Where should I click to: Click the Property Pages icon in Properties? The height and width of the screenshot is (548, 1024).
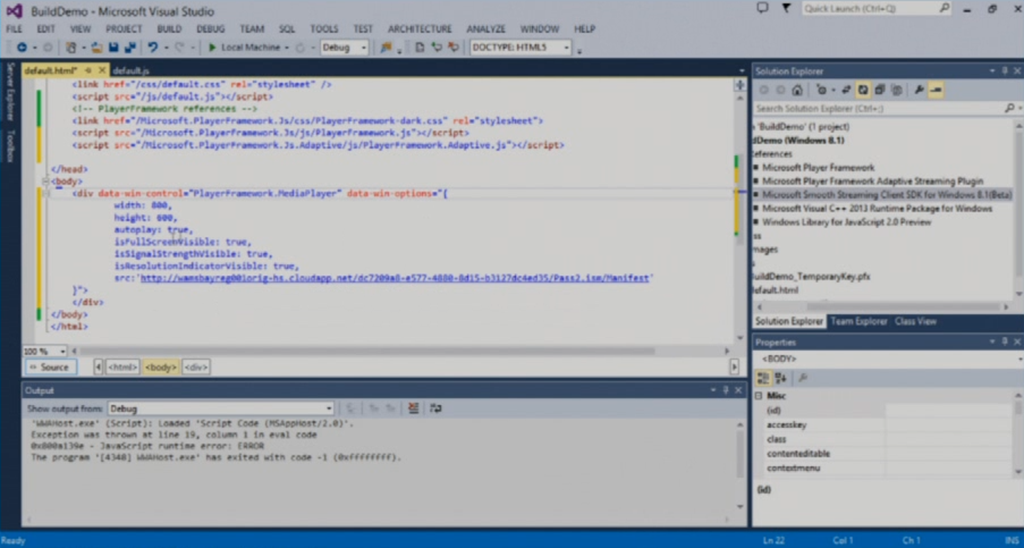[803, 378]
